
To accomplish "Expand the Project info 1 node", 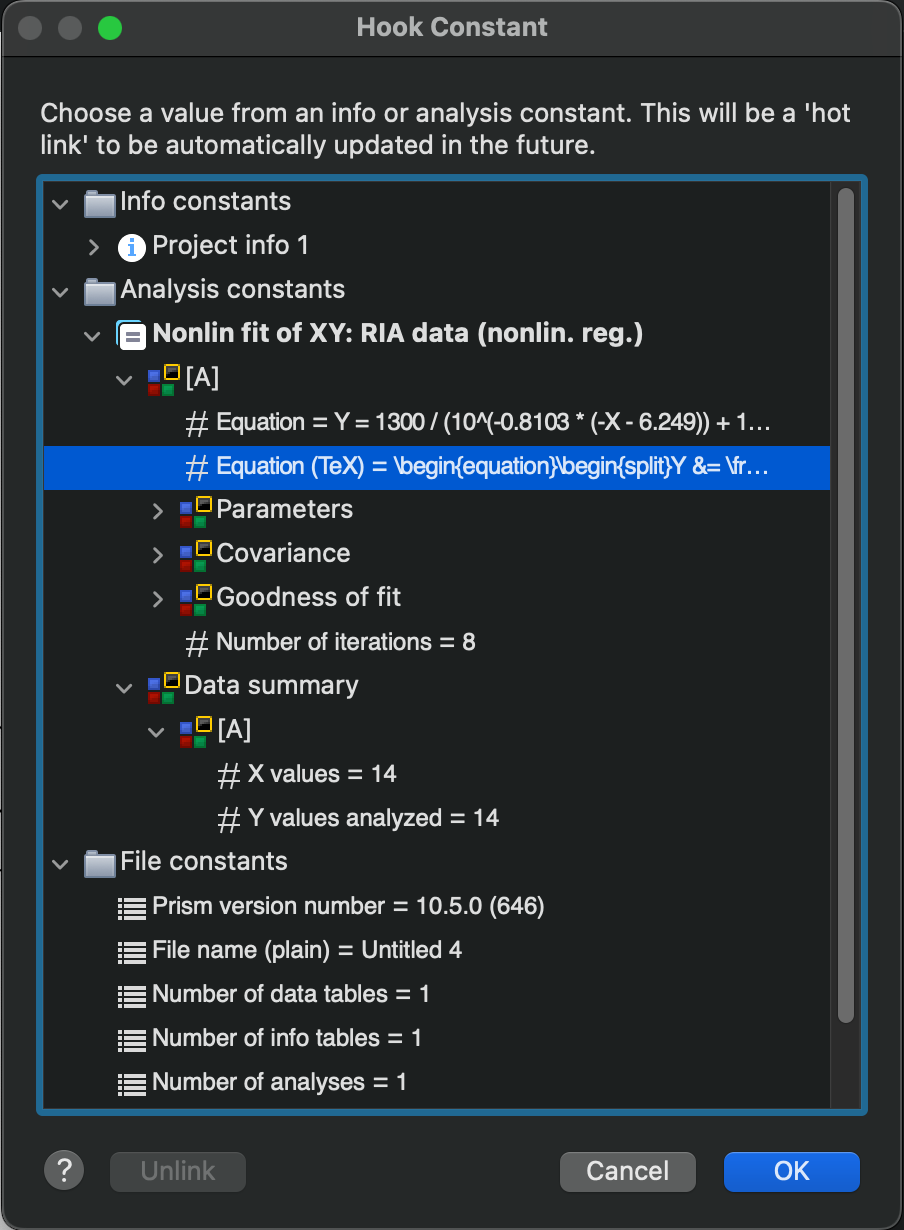I will (x=94, y=246).
